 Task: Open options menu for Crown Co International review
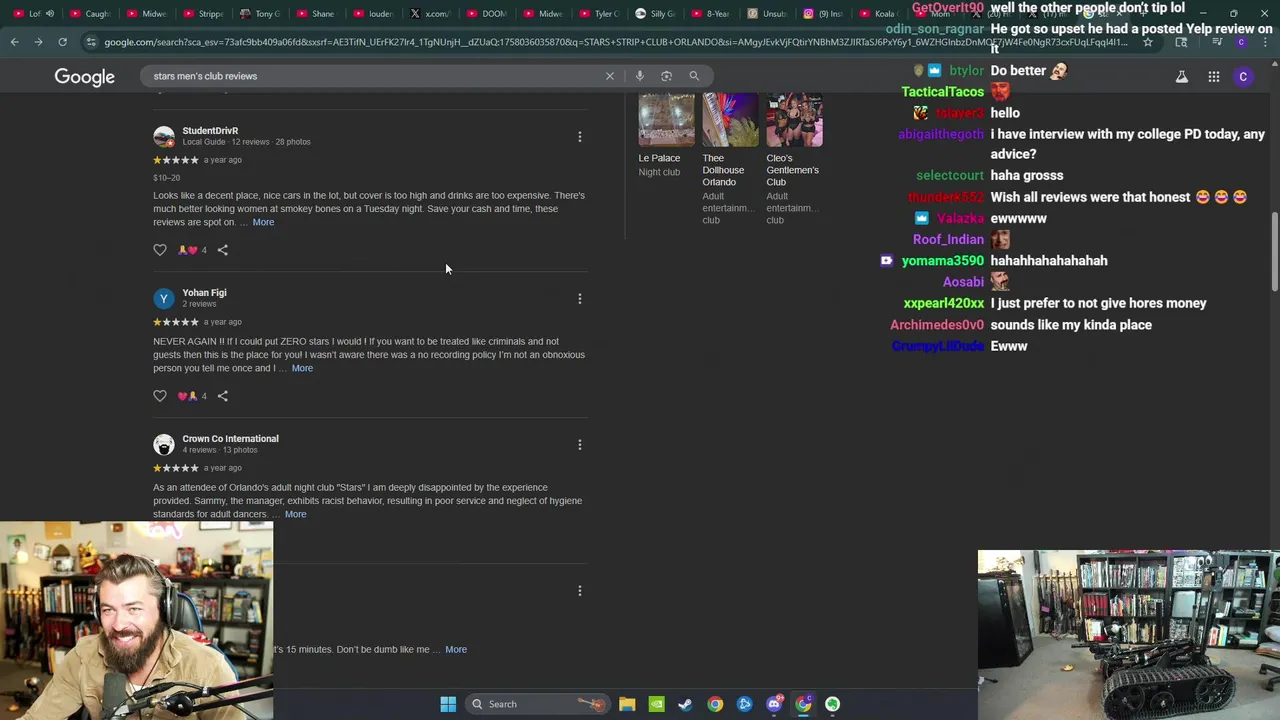pyautogui.click(x=579, y=445)
